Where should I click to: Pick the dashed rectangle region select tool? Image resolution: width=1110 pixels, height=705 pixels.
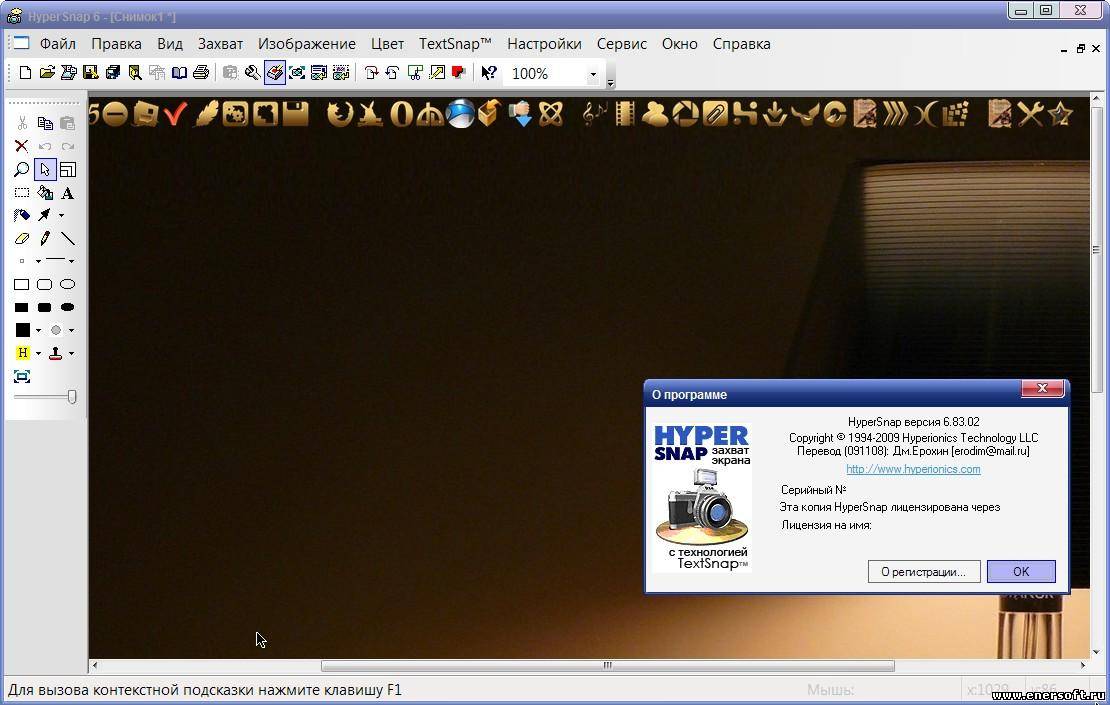tap(22, 193)
